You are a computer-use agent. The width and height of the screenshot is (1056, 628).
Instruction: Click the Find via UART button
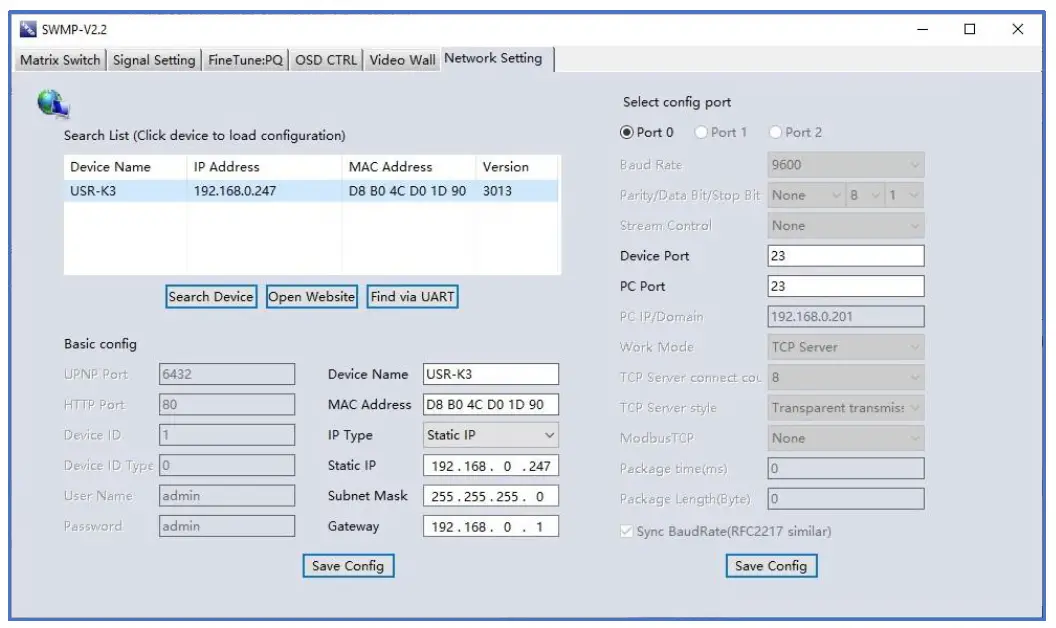coord(412,296)
